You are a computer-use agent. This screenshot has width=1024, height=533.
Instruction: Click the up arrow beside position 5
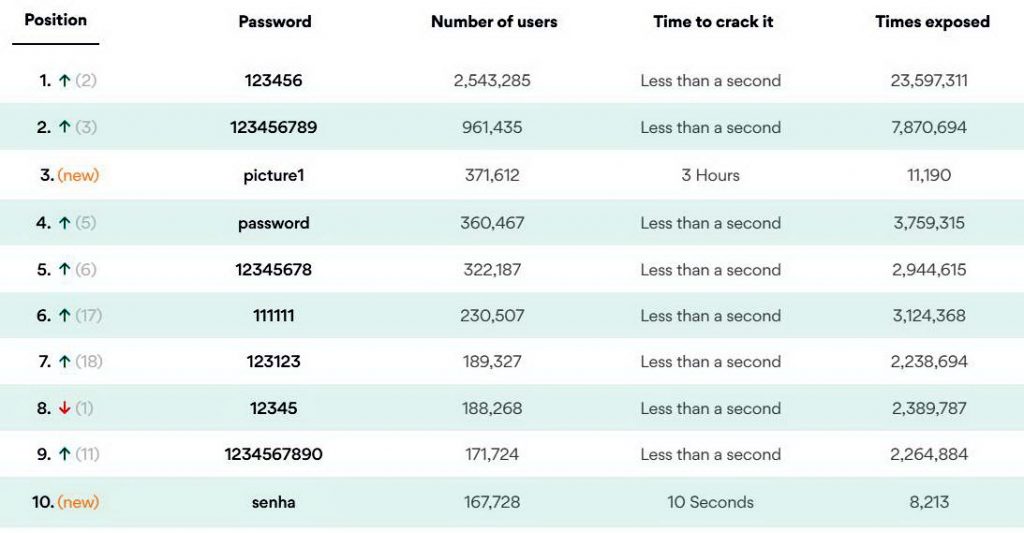click(64, 269)
